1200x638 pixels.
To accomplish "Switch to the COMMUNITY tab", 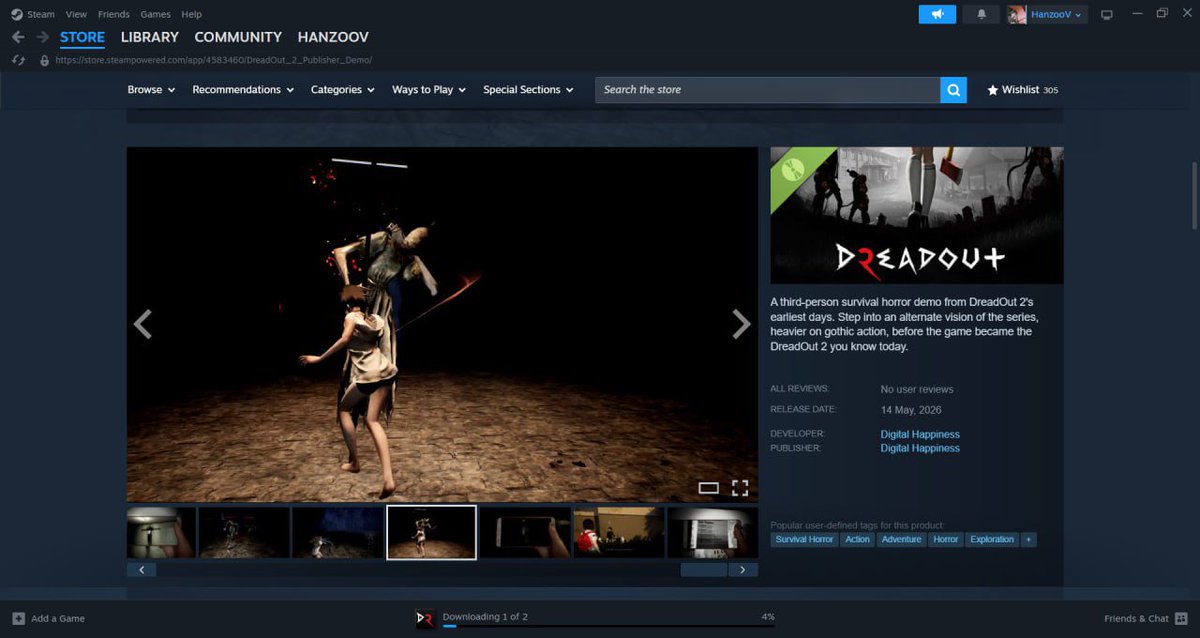I will 238,37.
